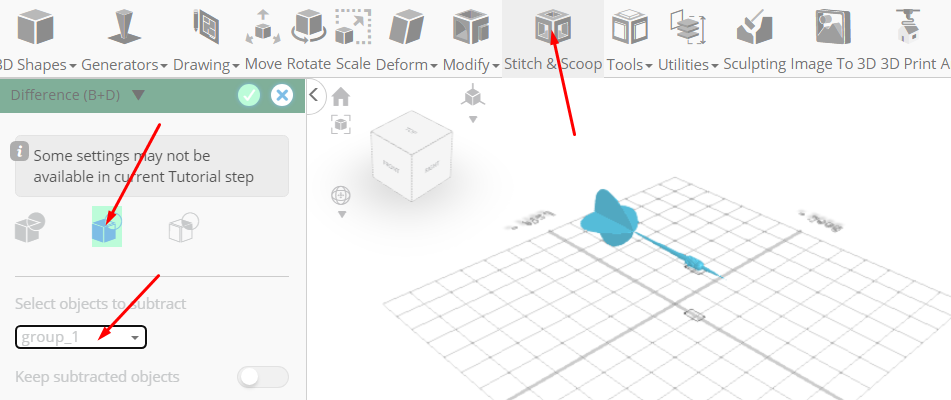
Task: Click the Sculpting label
Action: coord(754,64)
